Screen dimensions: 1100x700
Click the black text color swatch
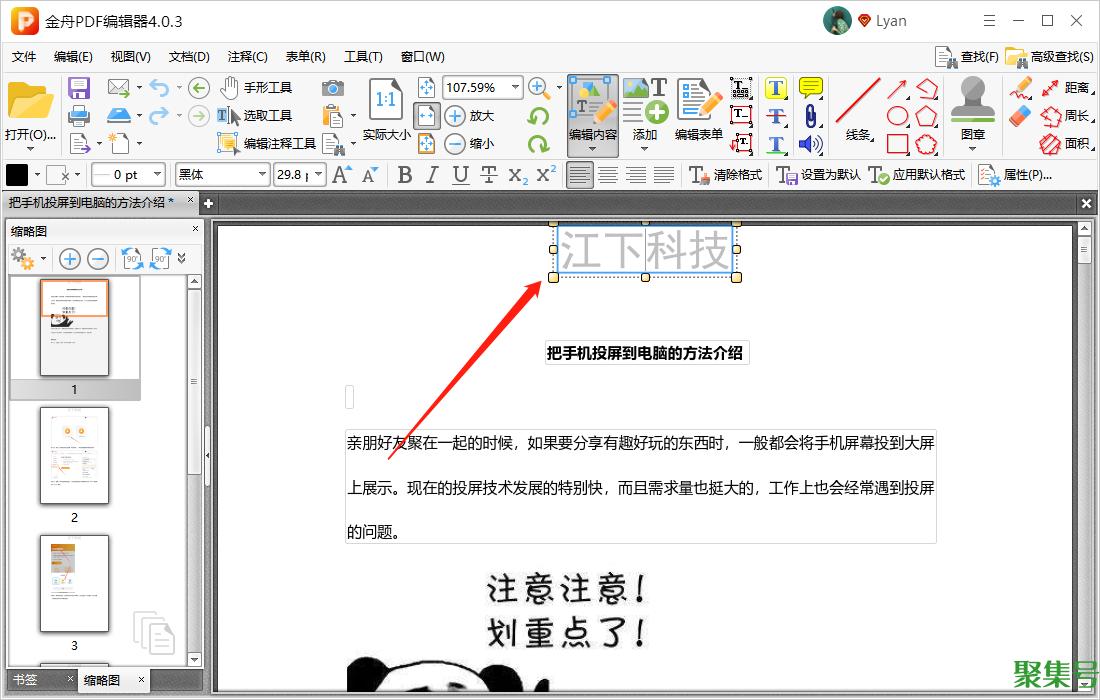18,175
